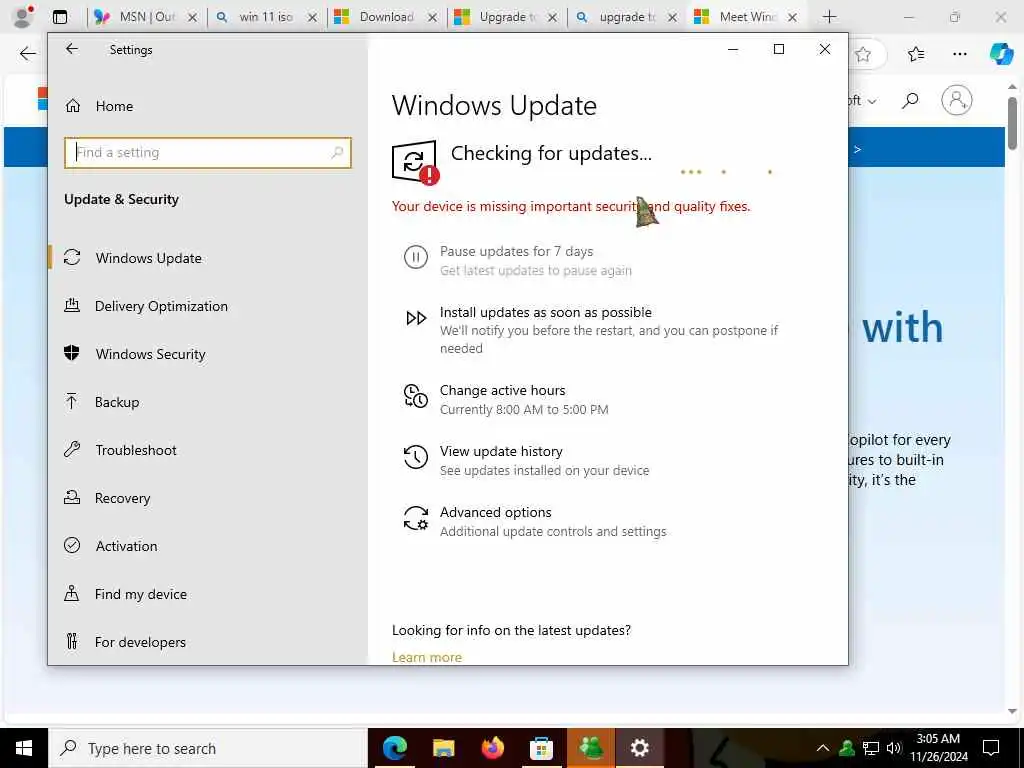Click the active hours clock icon
1024x768 pixels.
(x=415, y=396)
